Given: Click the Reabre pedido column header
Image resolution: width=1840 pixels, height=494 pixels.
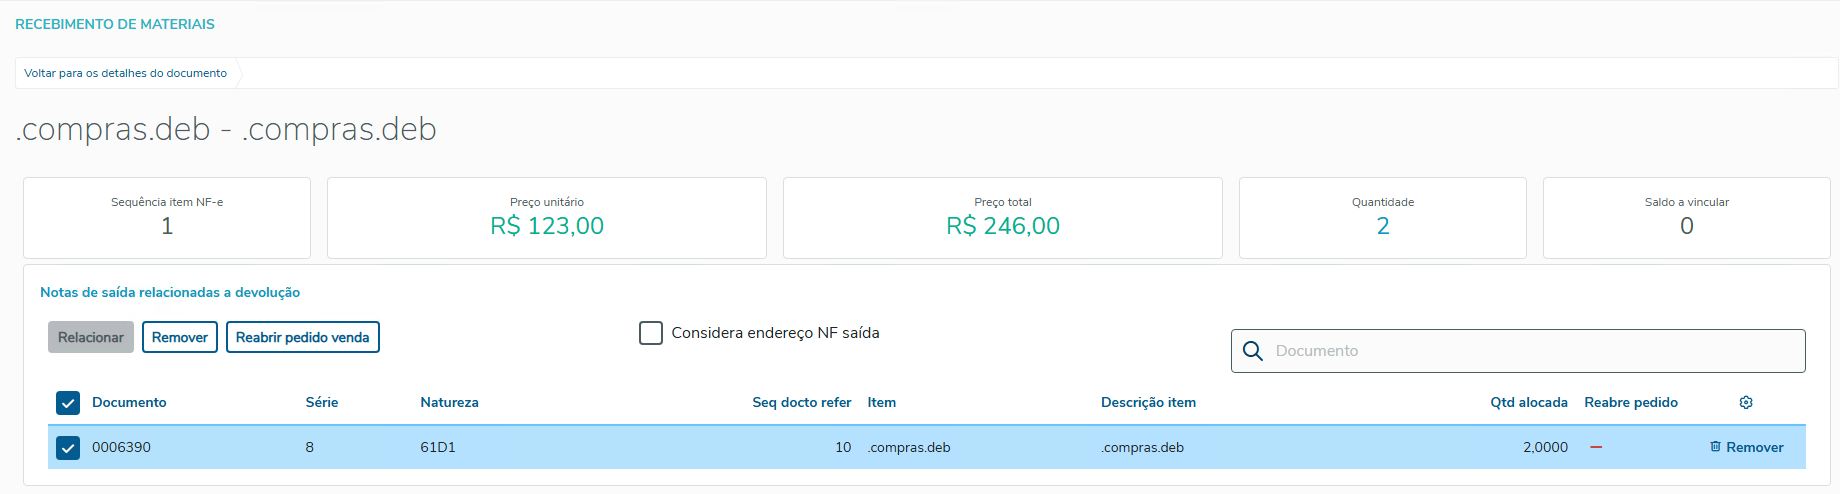Looking at the screenshot, I should (x=1631, y=402).
